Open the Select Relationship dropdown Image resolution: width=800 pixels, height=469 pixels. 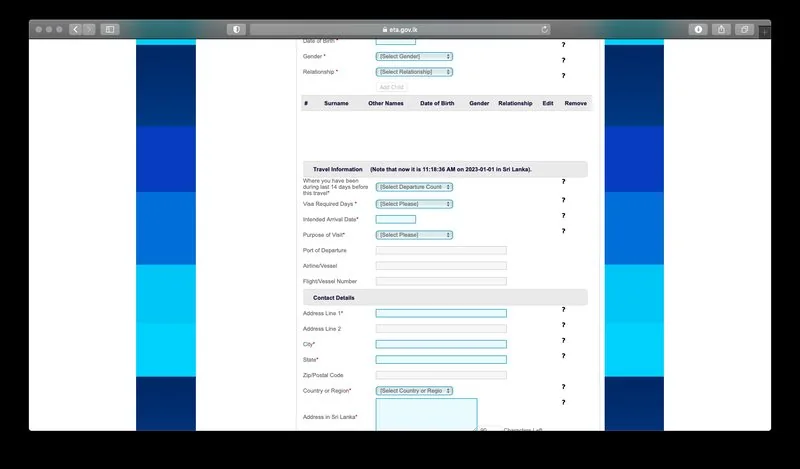click(x=414, y=72)
